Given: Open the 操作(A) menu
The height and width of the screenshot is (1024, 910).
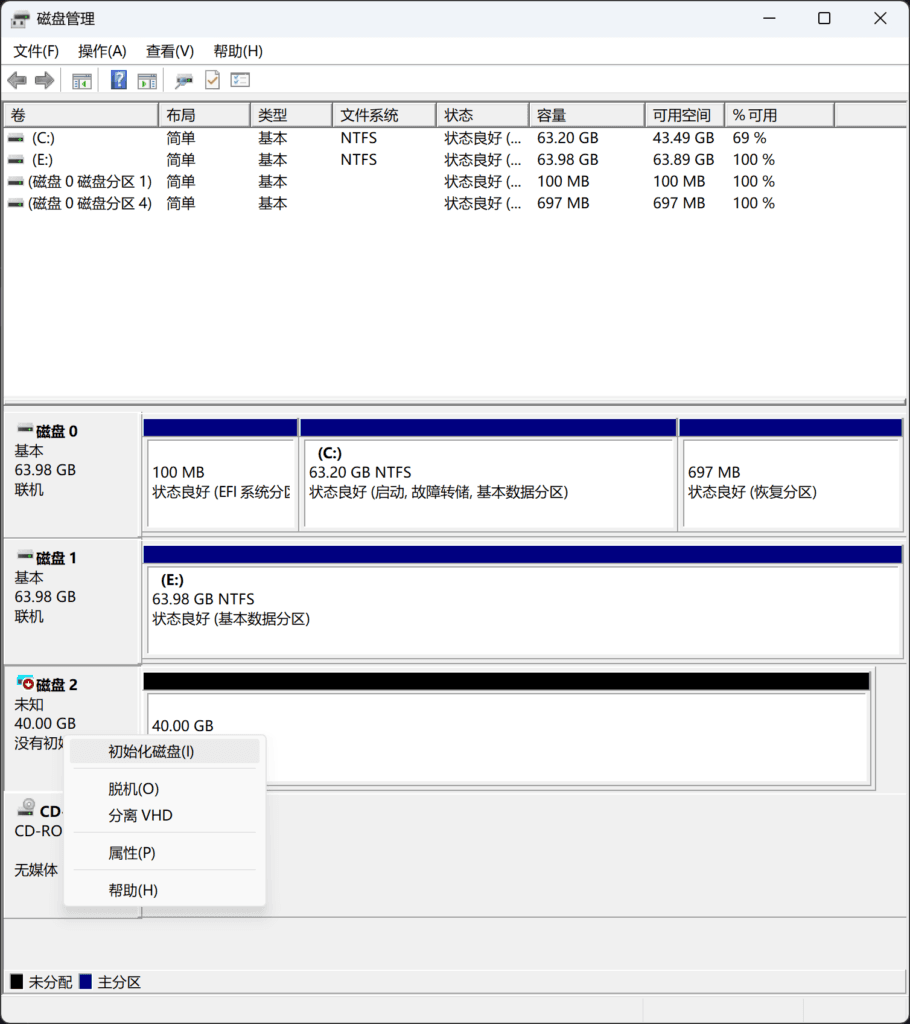Looking at the screenshot, I should [x=100, y=51].
